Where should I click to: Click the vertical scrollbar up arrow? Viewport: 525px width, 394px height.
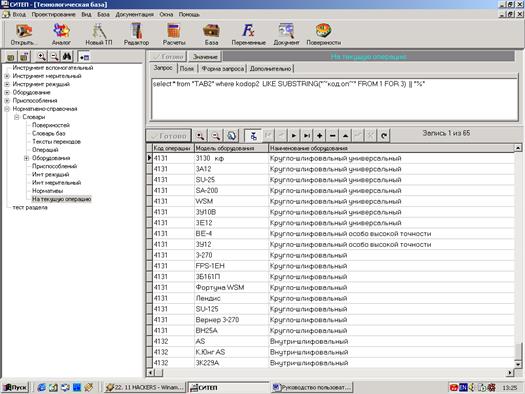[x=518, y=148]
